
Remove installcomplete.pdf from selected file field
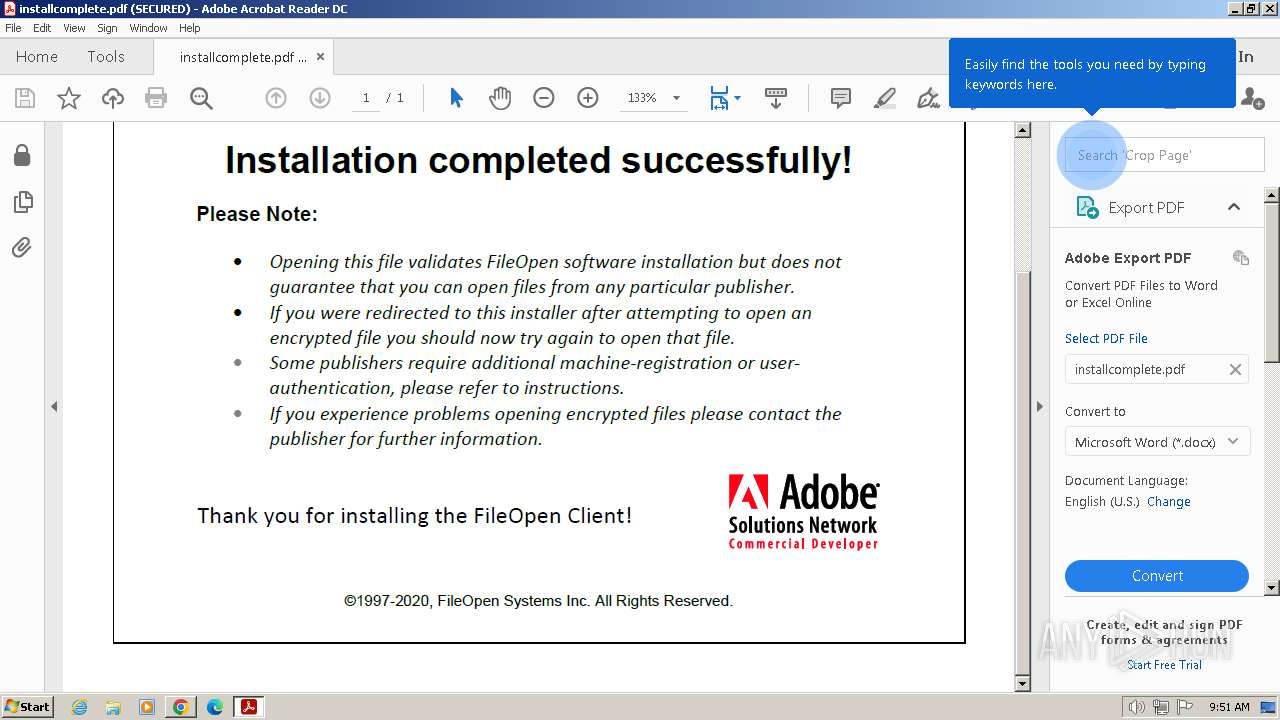point(1235,370)
